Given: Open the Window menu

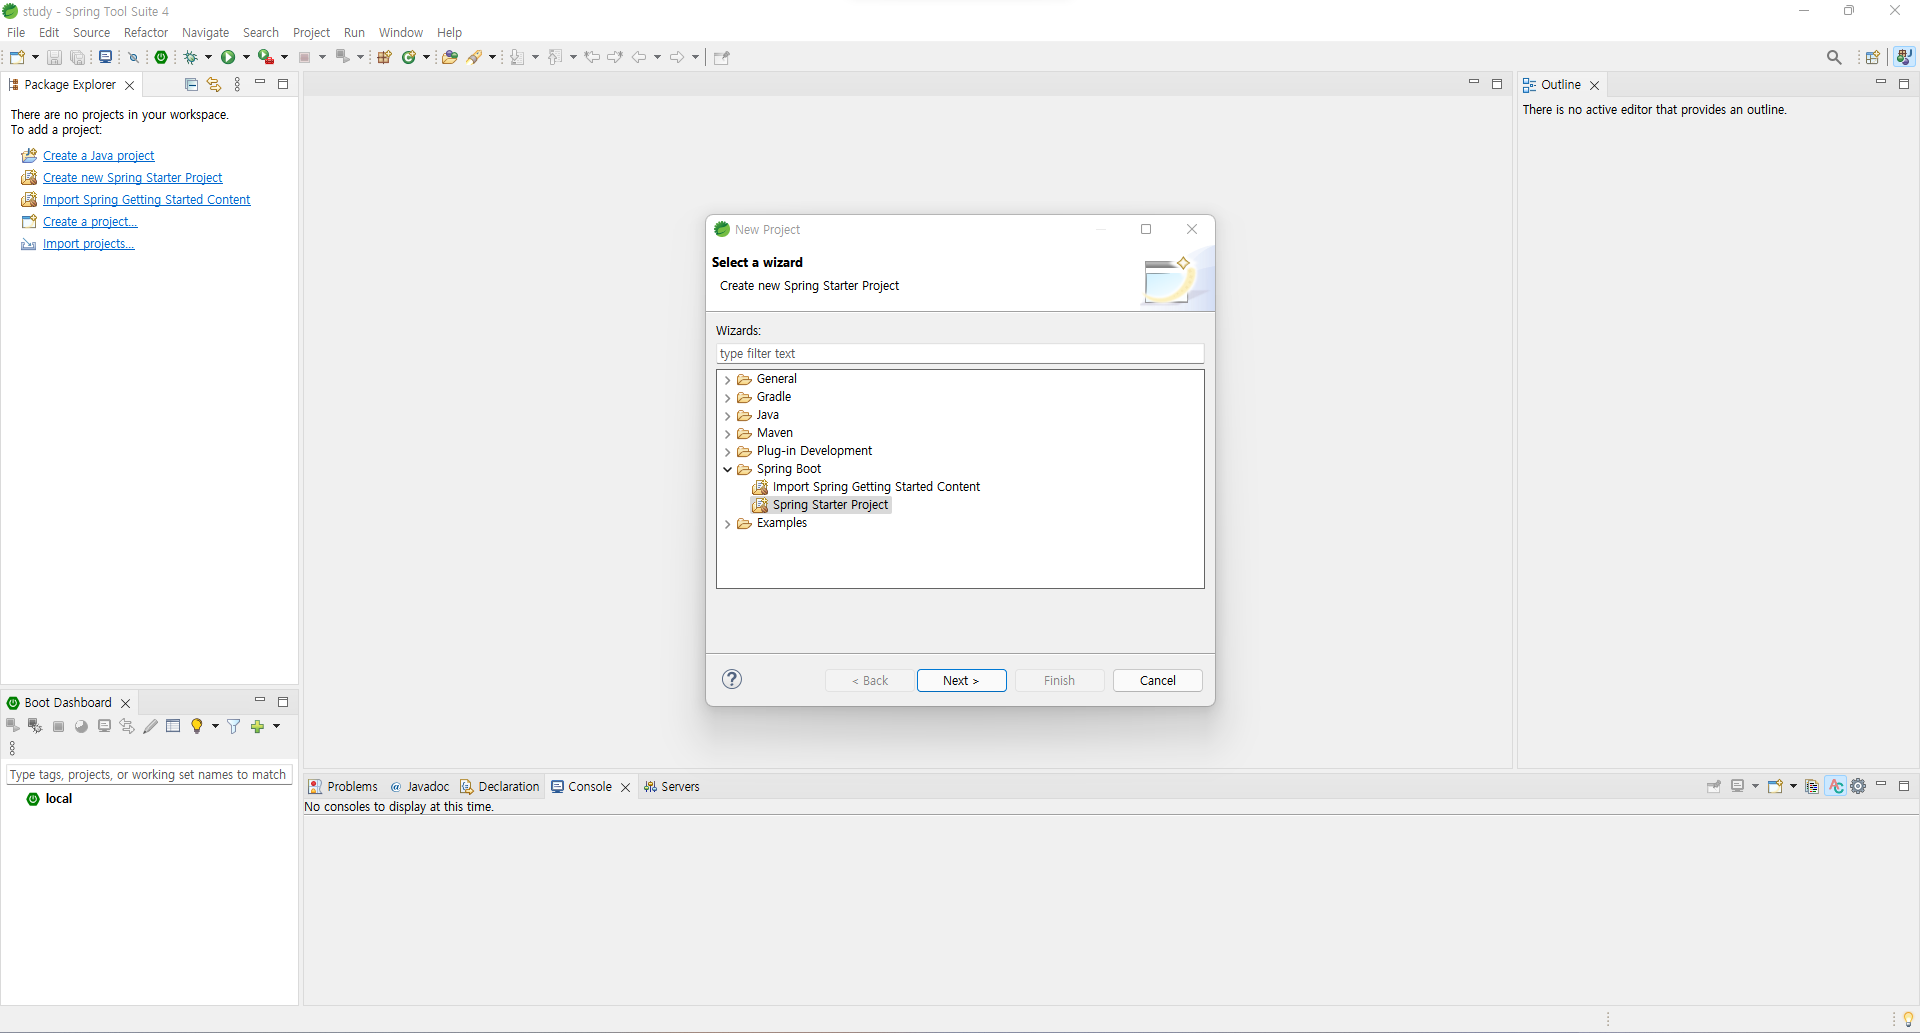Looking at the screenshot, I should click(x=400, y=33).
